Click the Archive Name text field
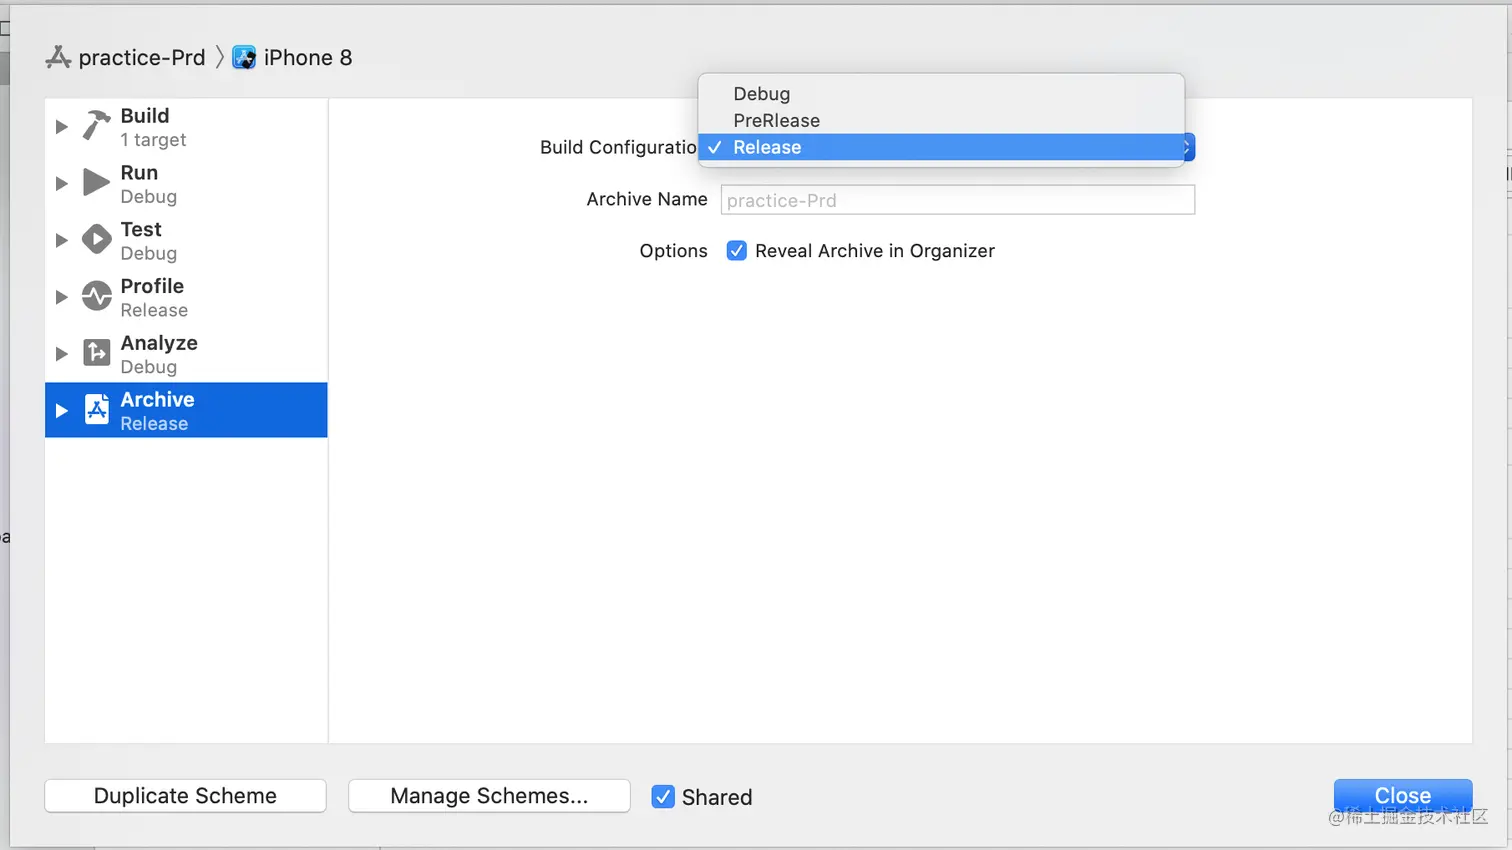 pyautogui.click(x=957, y=200)
